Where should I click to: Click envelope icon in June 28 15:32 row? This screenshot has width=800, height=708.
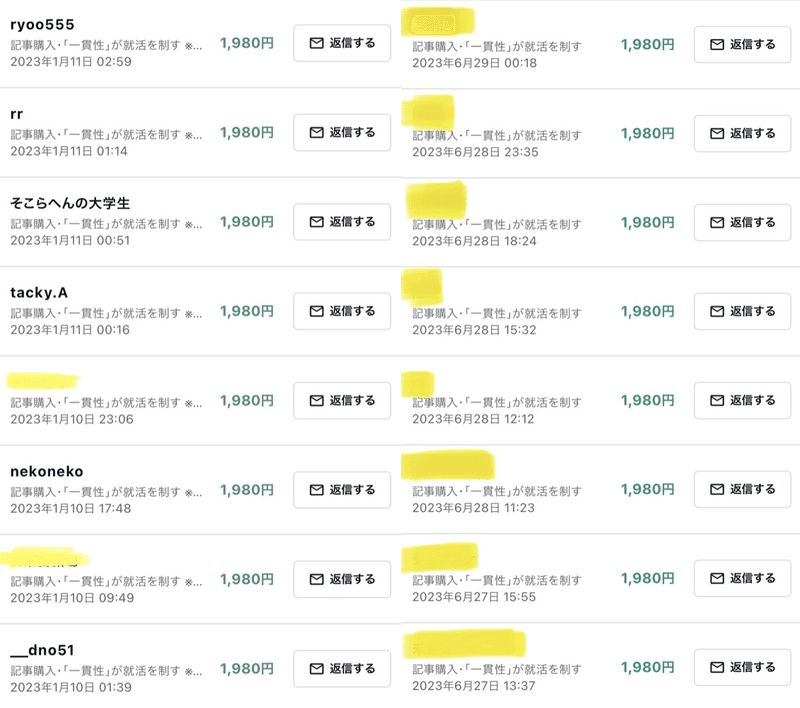(717, 312)
